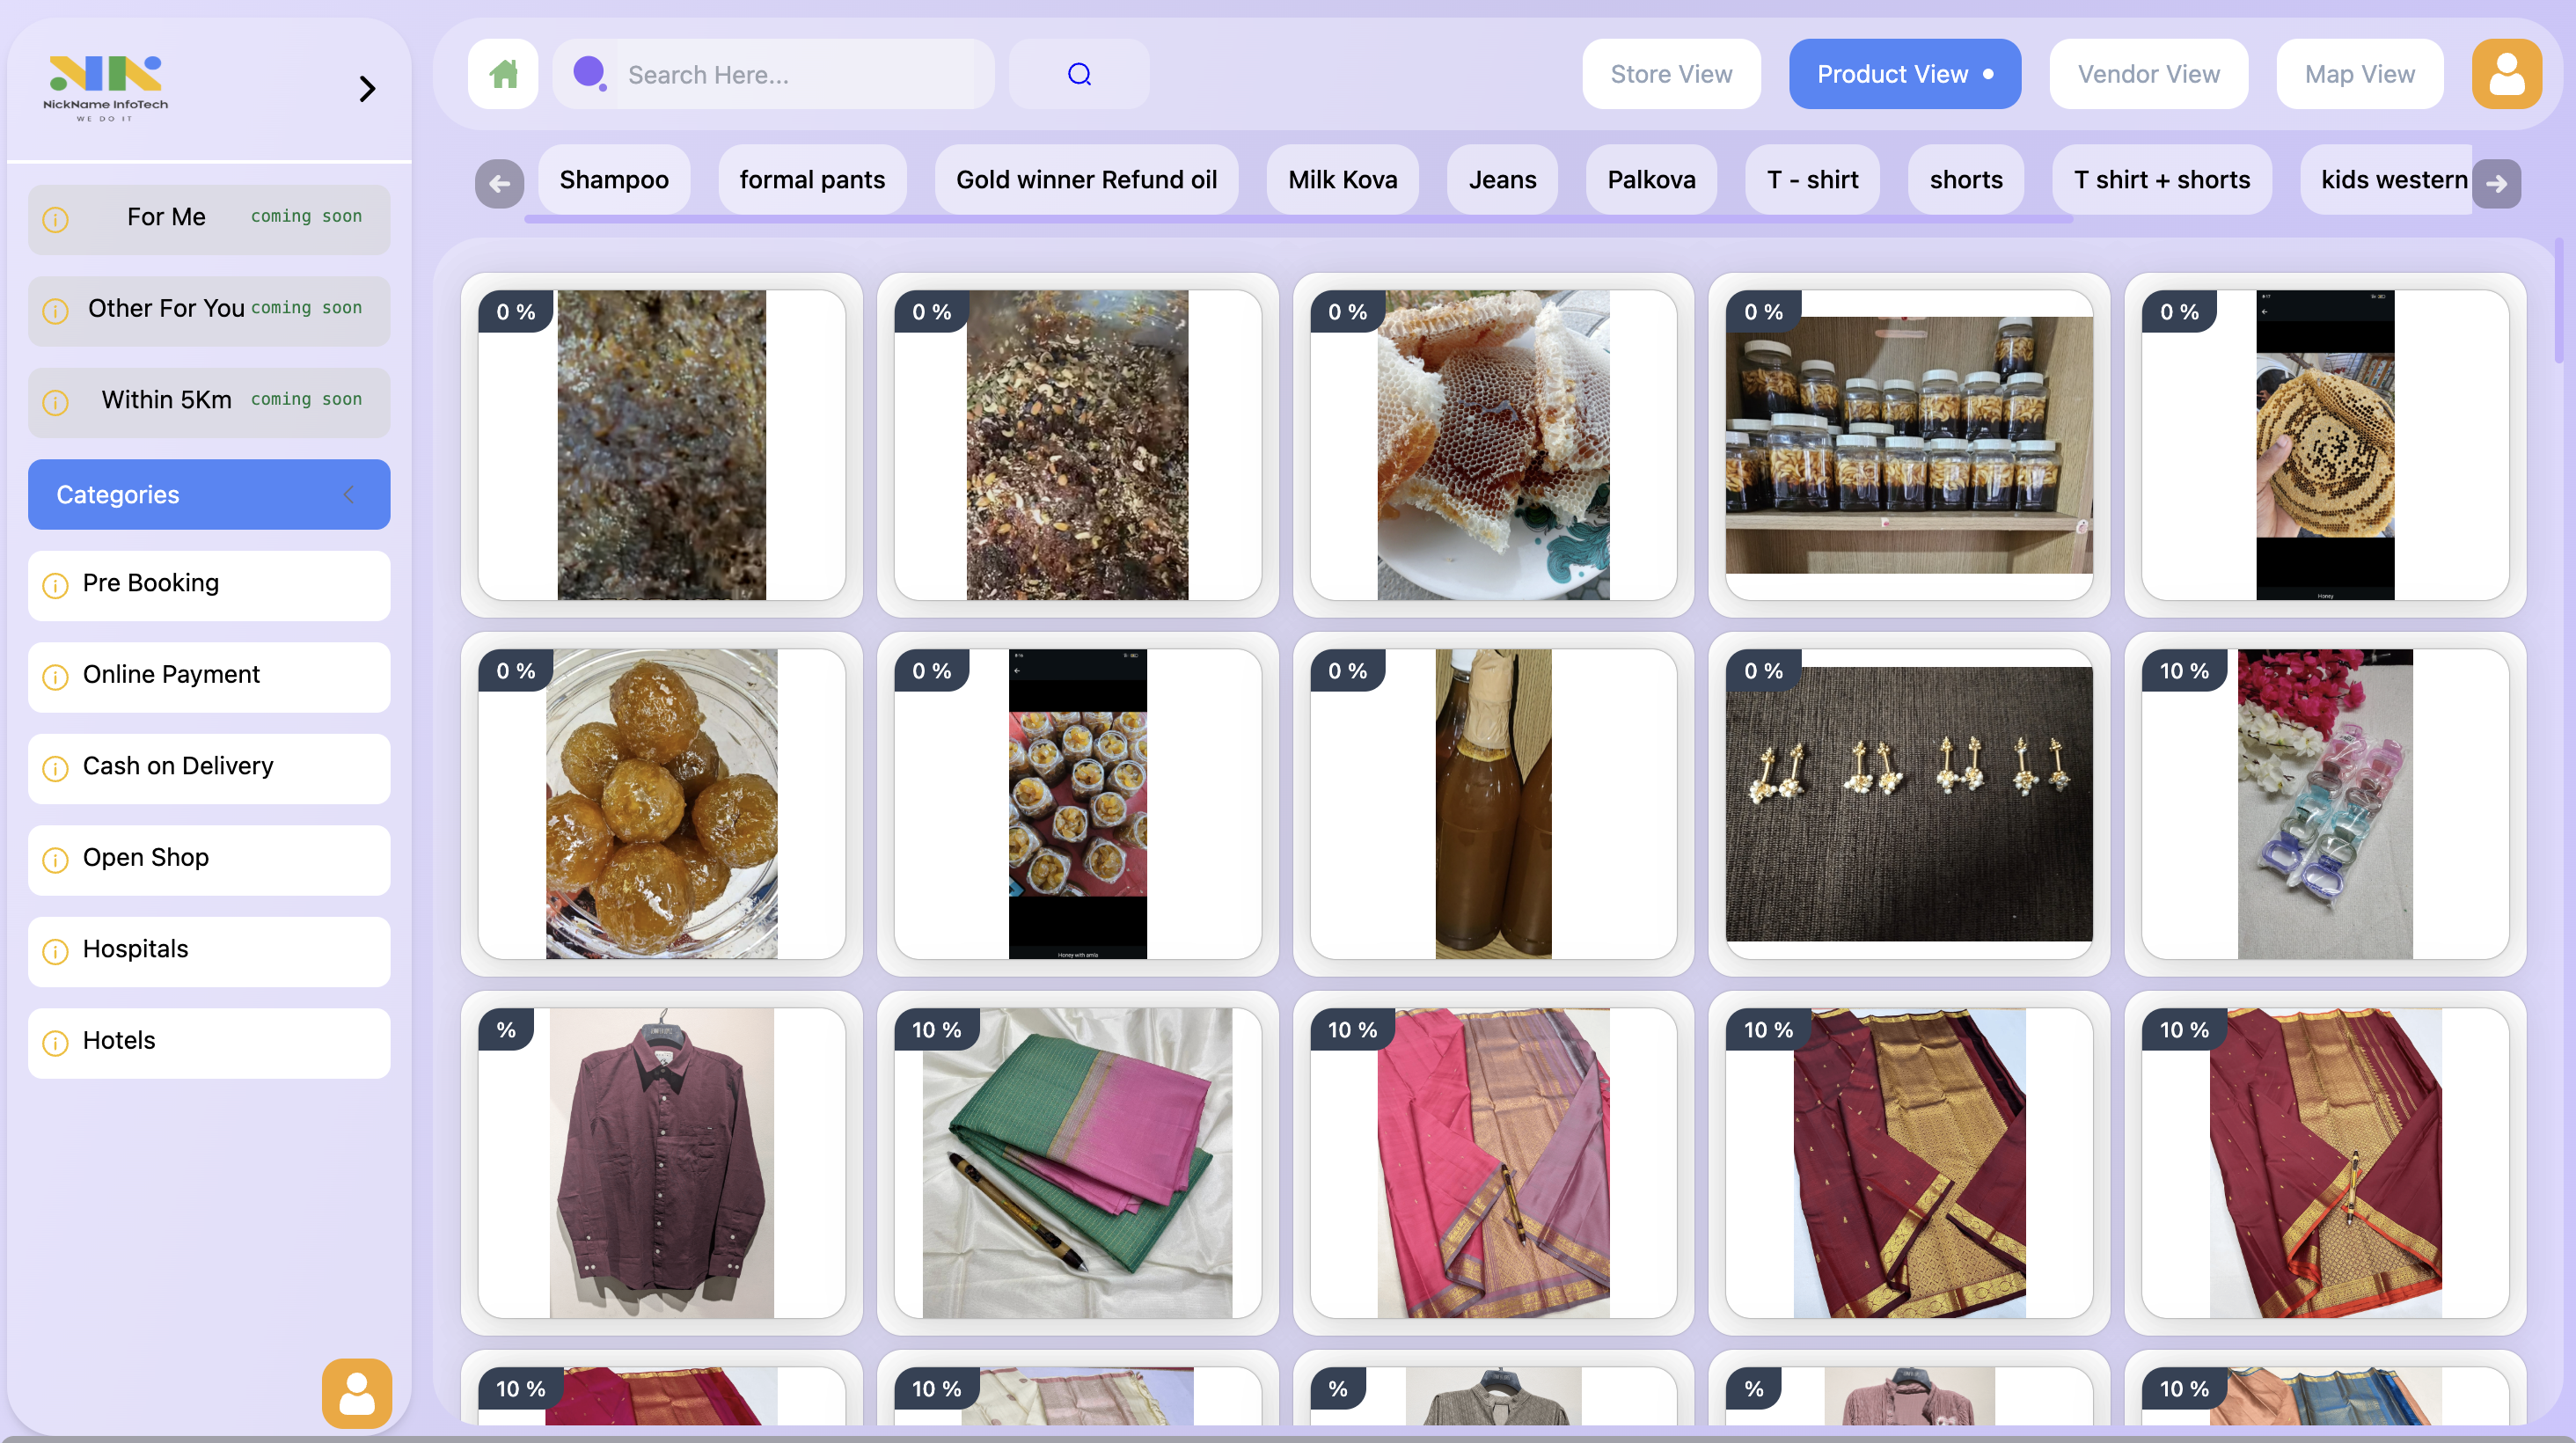
Task: Switch to Store View
Action: [1671, 73]
